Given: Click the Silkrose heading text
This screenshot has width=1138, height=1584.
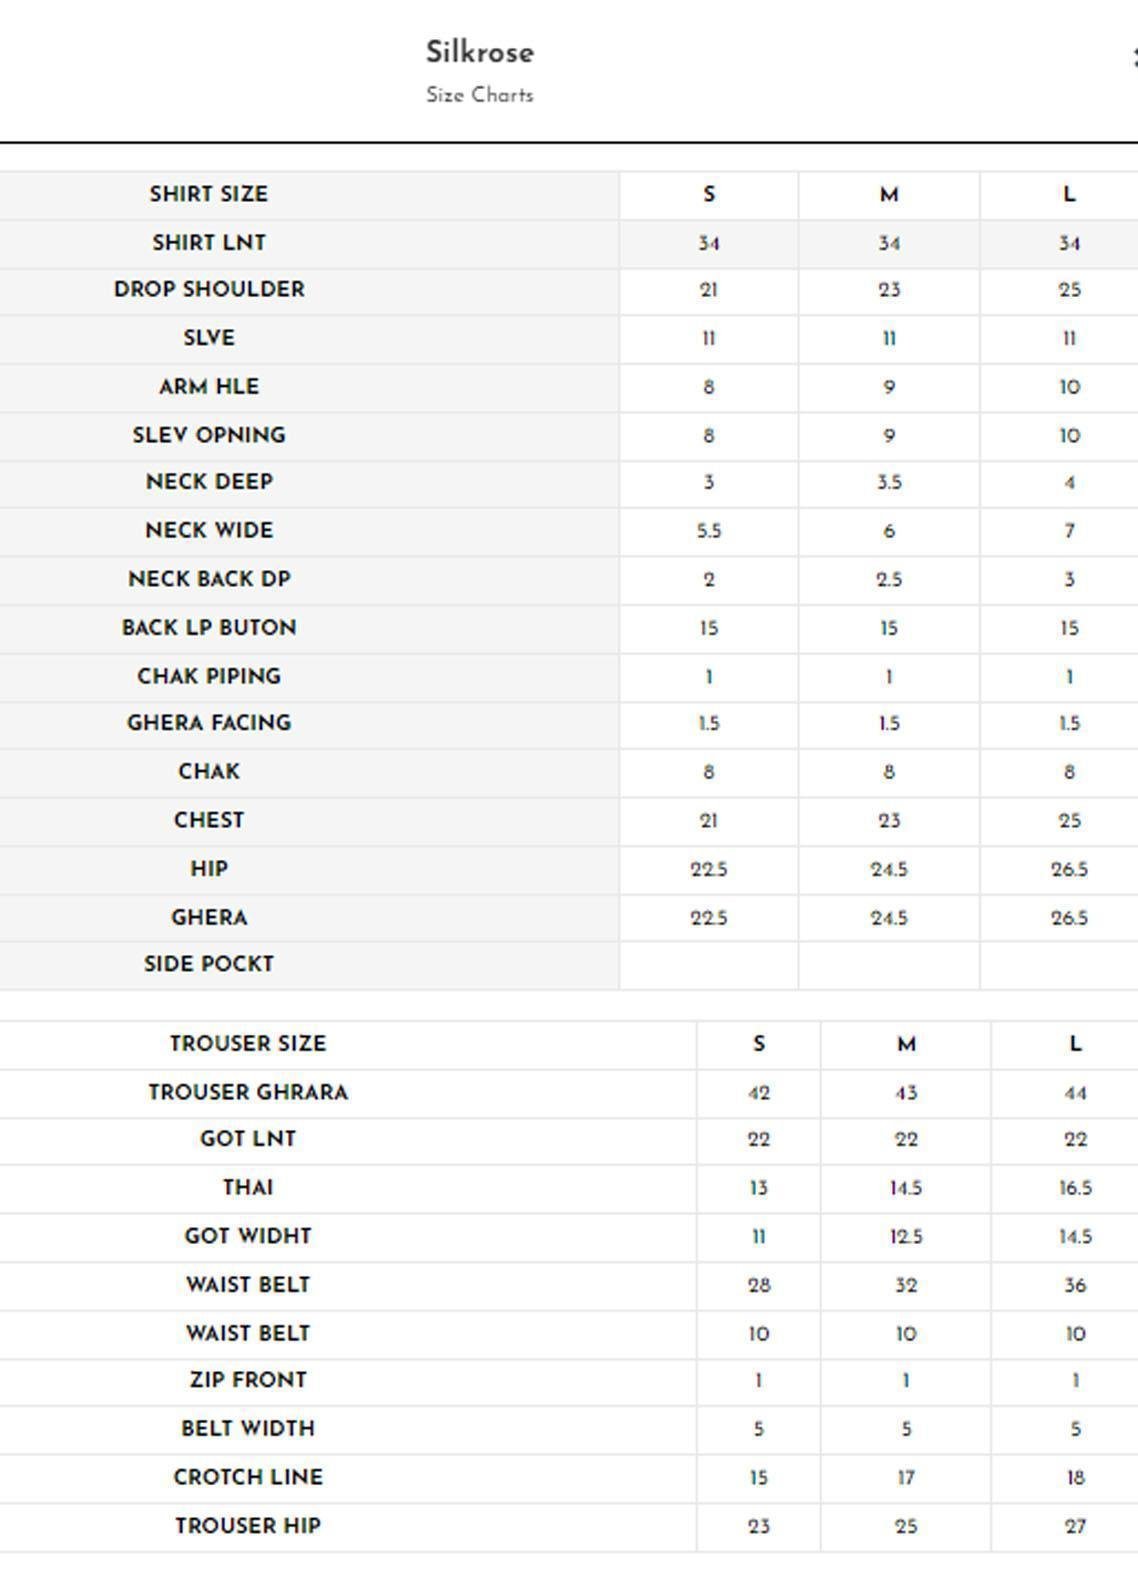Looking at the screenshot, I should click(x=480, y=52).
